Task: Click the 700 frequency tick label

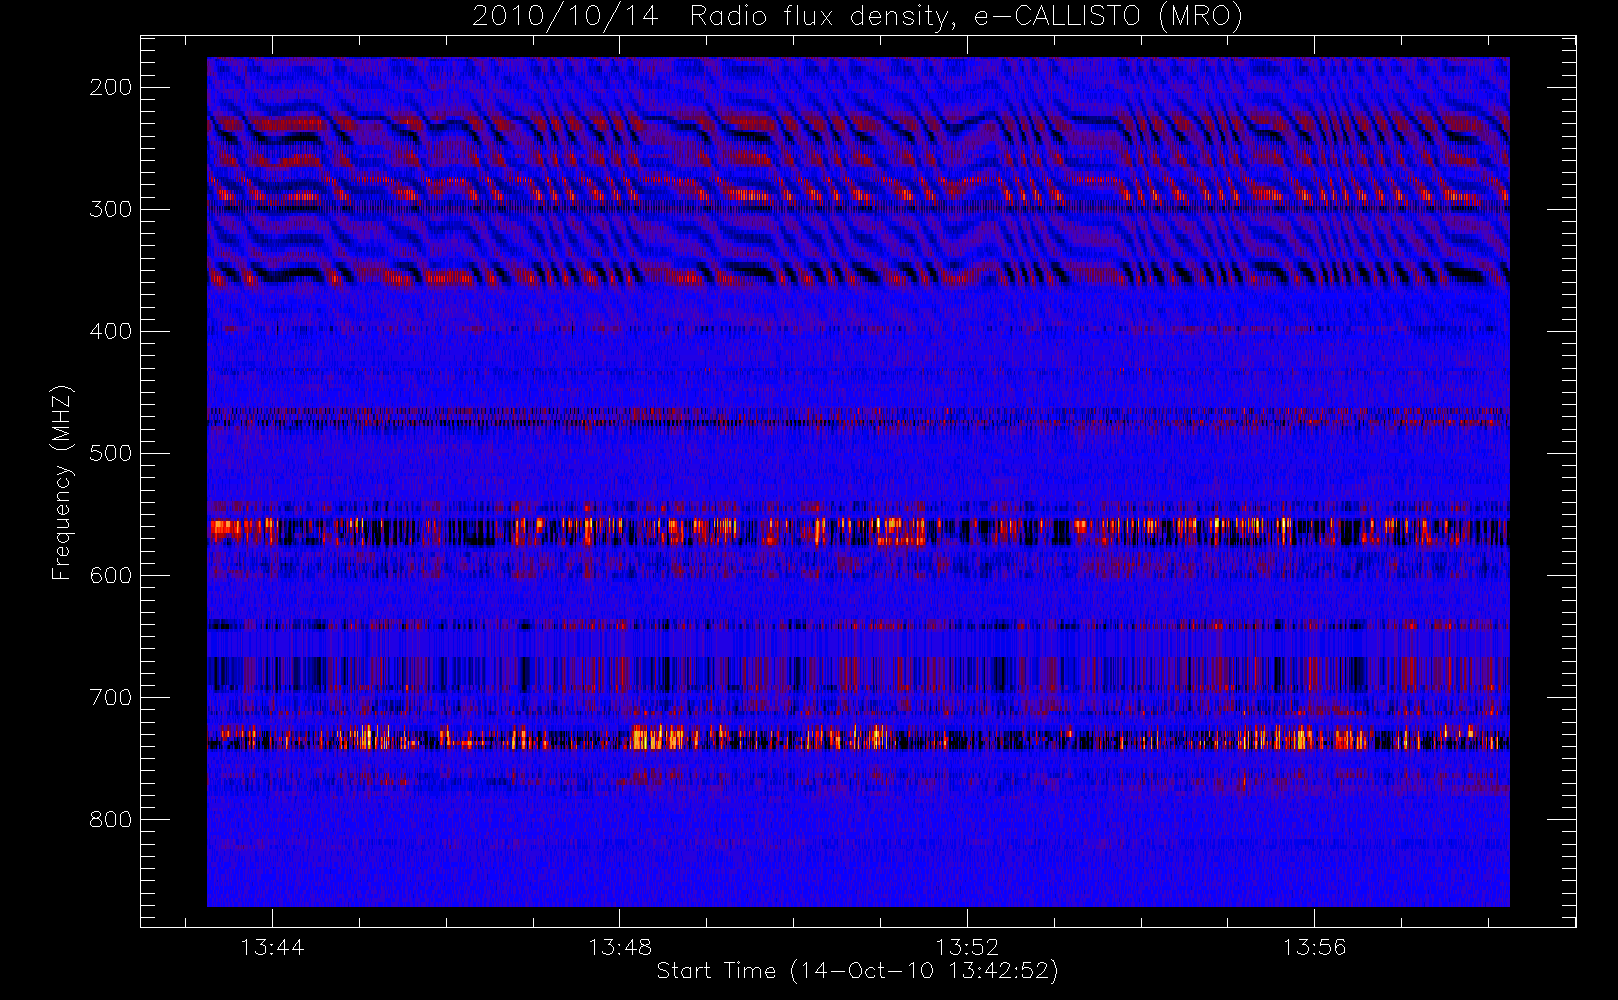Action: (x=111, y=697)
